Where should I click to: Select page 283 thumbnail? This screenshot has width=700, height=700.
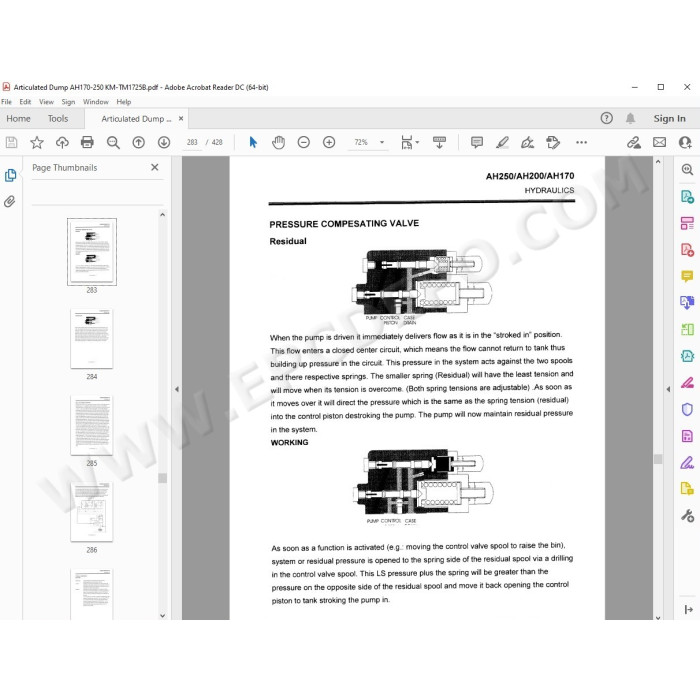(92, 252)
